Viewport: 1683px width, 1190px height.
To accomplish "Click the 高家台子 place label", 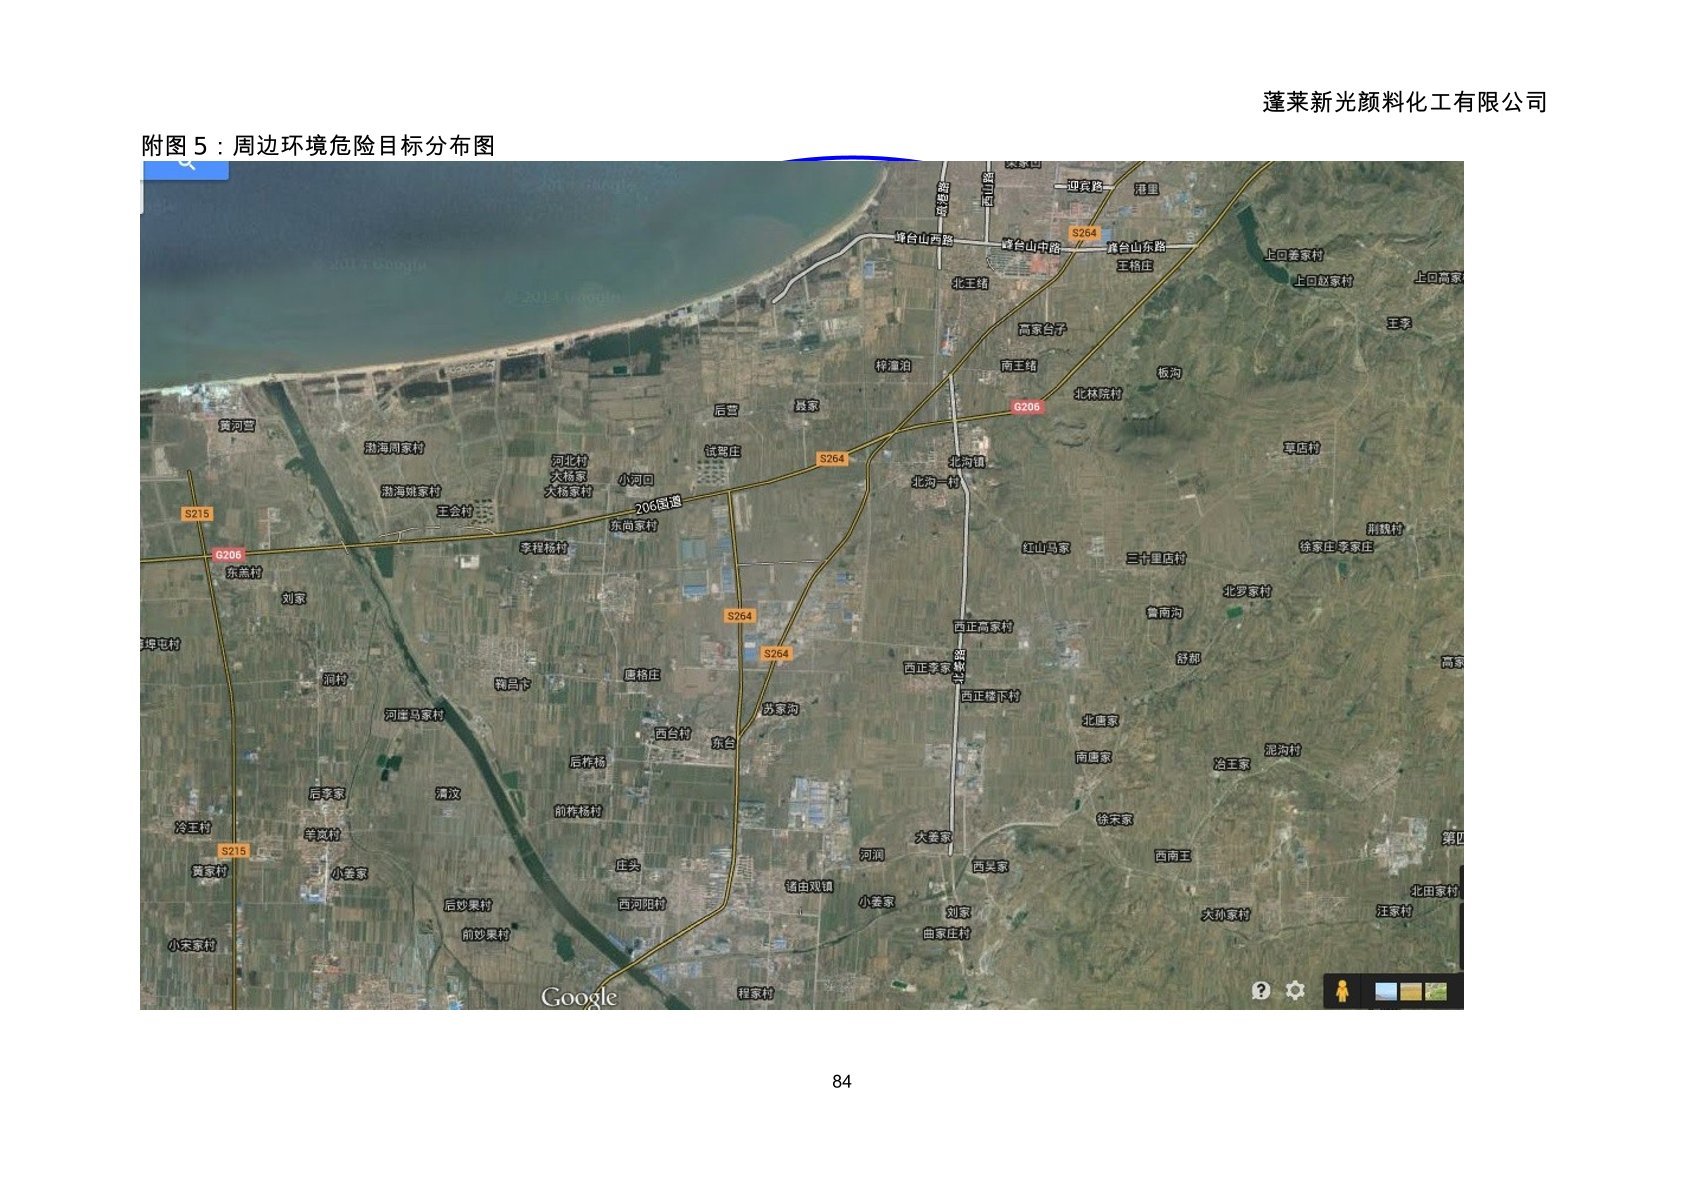I will pyautogui.click(x=1043, y=329).
